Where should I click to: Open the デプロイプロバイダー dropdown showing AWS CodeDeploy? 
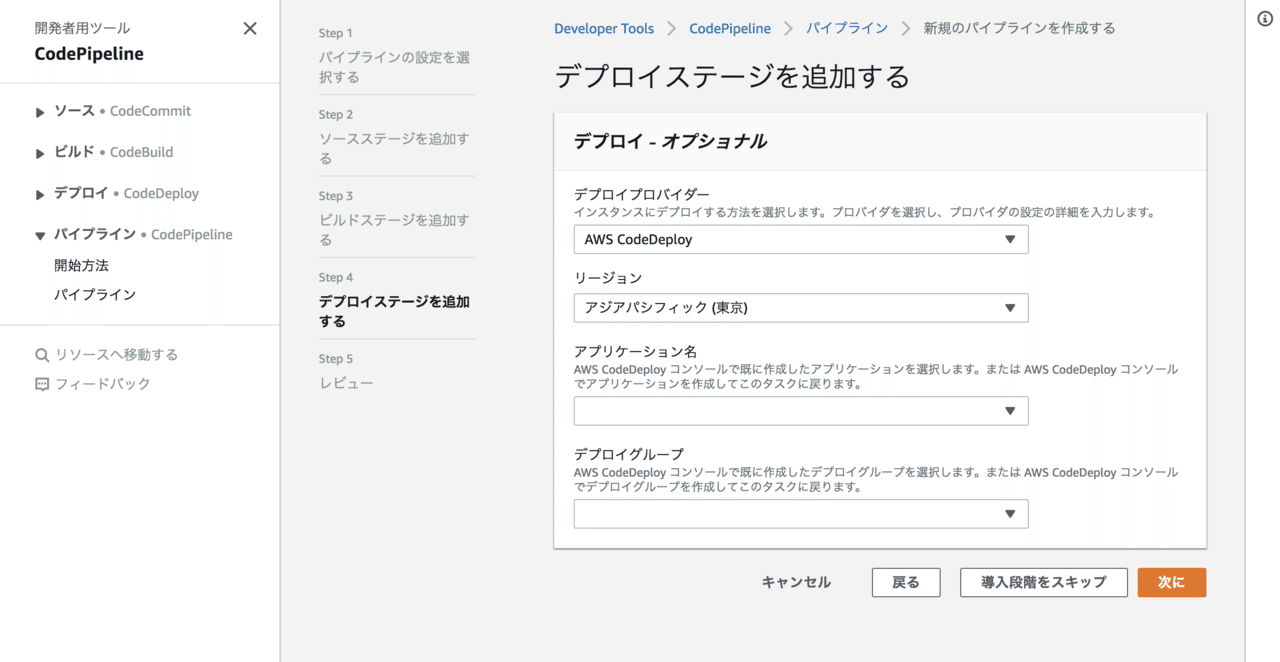coord(801,239)
